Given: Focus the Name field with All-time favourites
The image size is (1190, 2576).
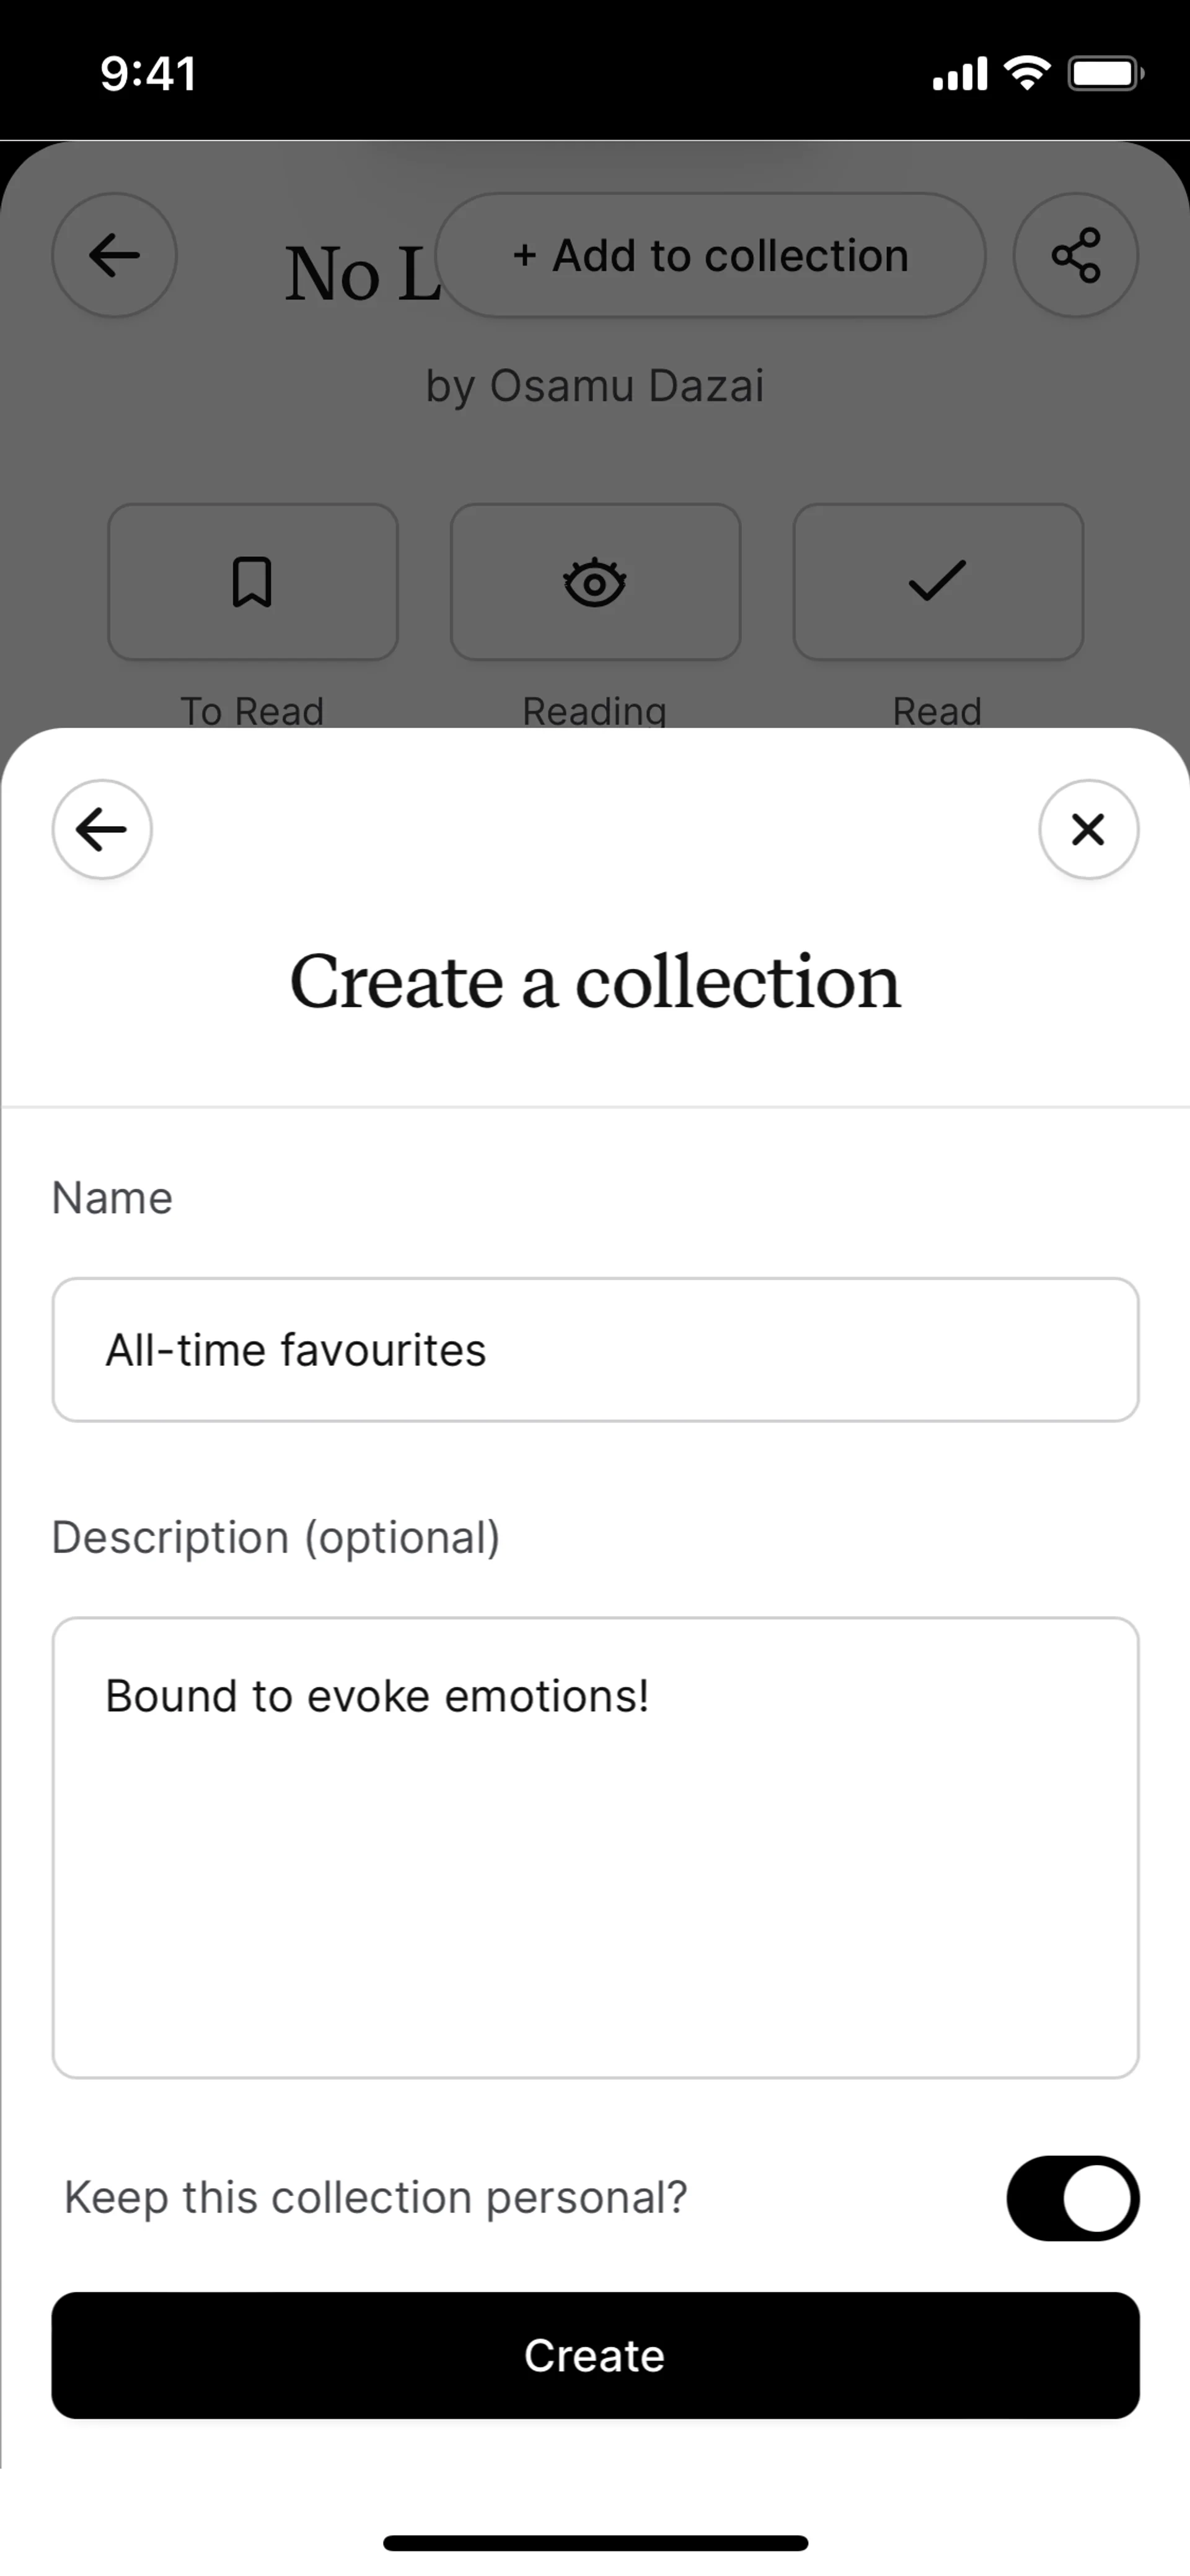Looking at the screenshot, I should pos(595,1349).
